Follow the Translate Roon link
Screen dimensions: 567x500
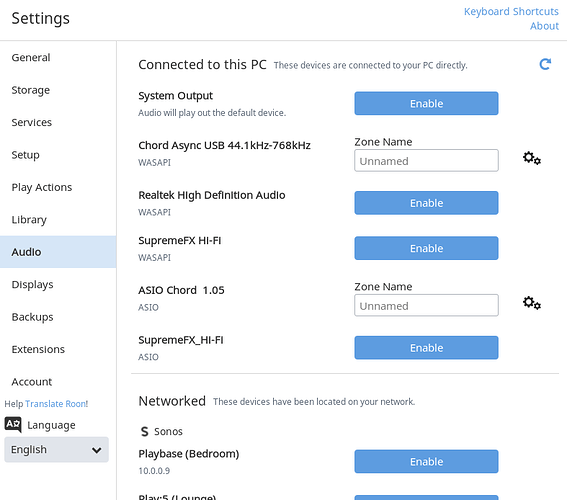(x=56, y=403)
